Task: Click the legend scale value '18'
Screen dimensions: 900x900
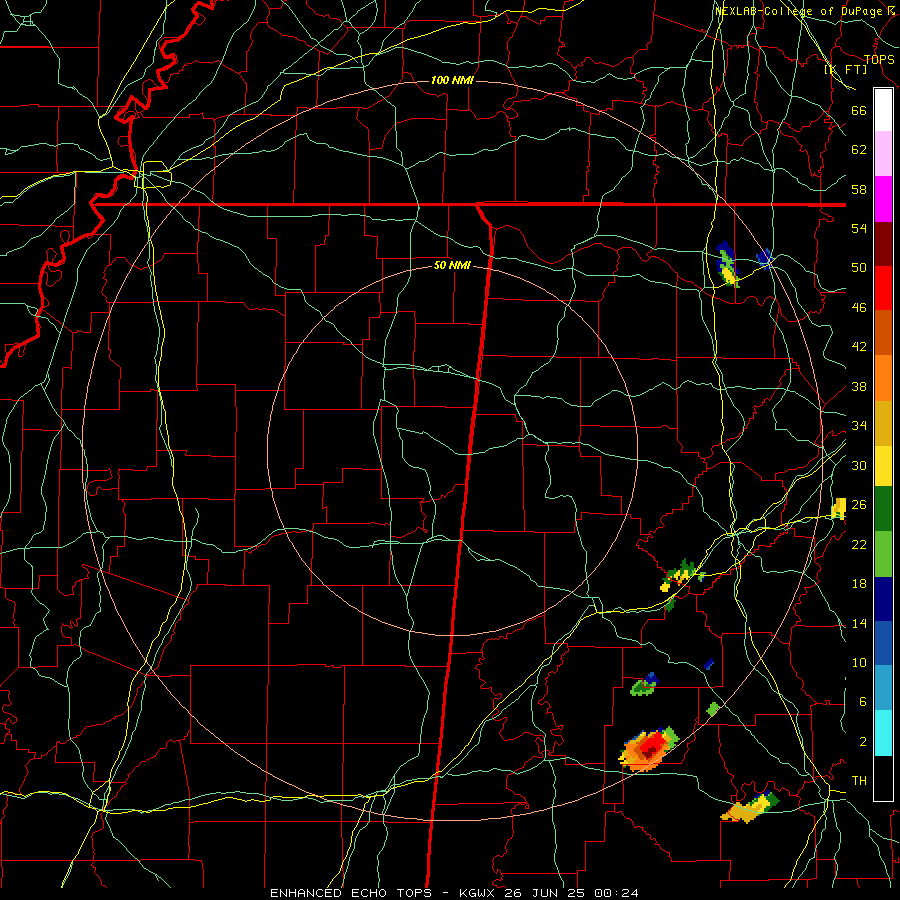Action: 859,584
